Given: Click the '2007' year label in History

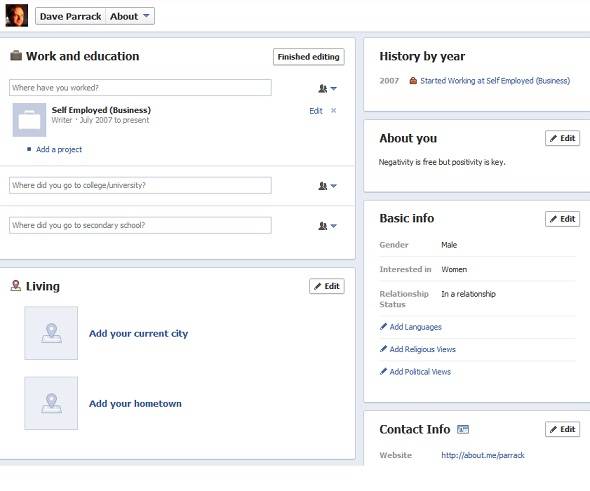Looking at the screenshot, I should pos(389,81).
